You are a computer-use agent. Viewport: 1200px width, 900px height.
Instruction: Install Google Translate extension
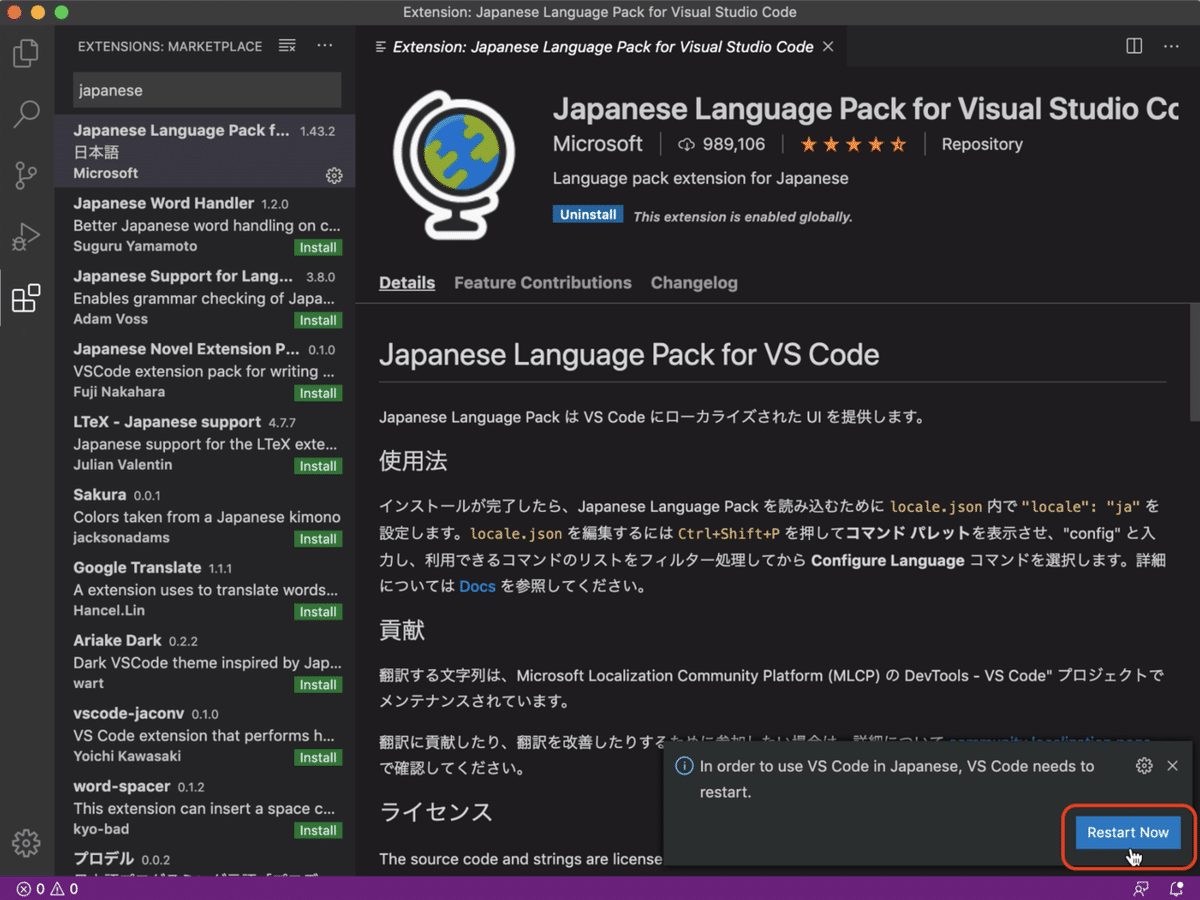click(x=318, y=612)
